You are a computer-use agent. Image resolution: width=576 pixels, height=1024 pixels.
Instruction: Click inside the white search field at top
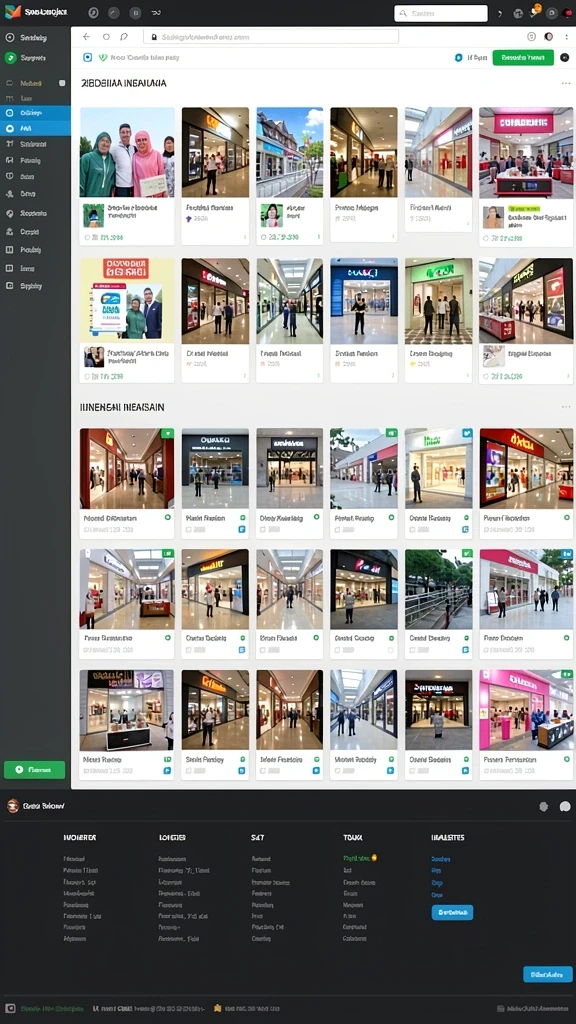441,13
